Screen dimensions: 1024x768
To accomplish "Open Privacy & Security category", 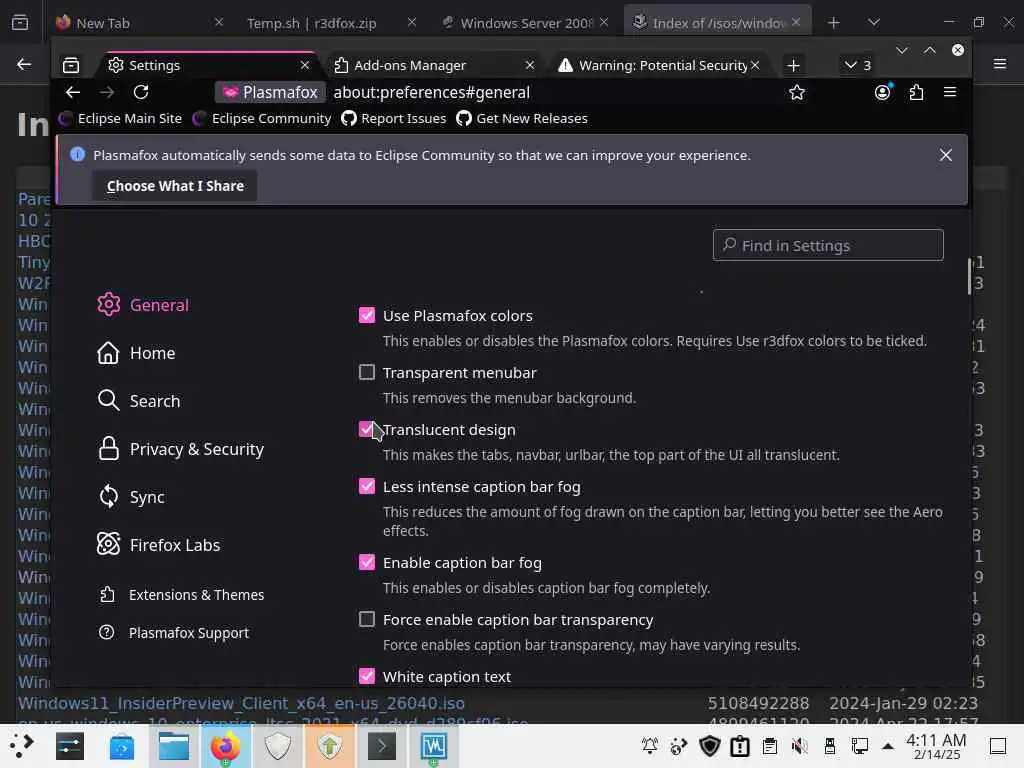I will click(x=180, y=449).
